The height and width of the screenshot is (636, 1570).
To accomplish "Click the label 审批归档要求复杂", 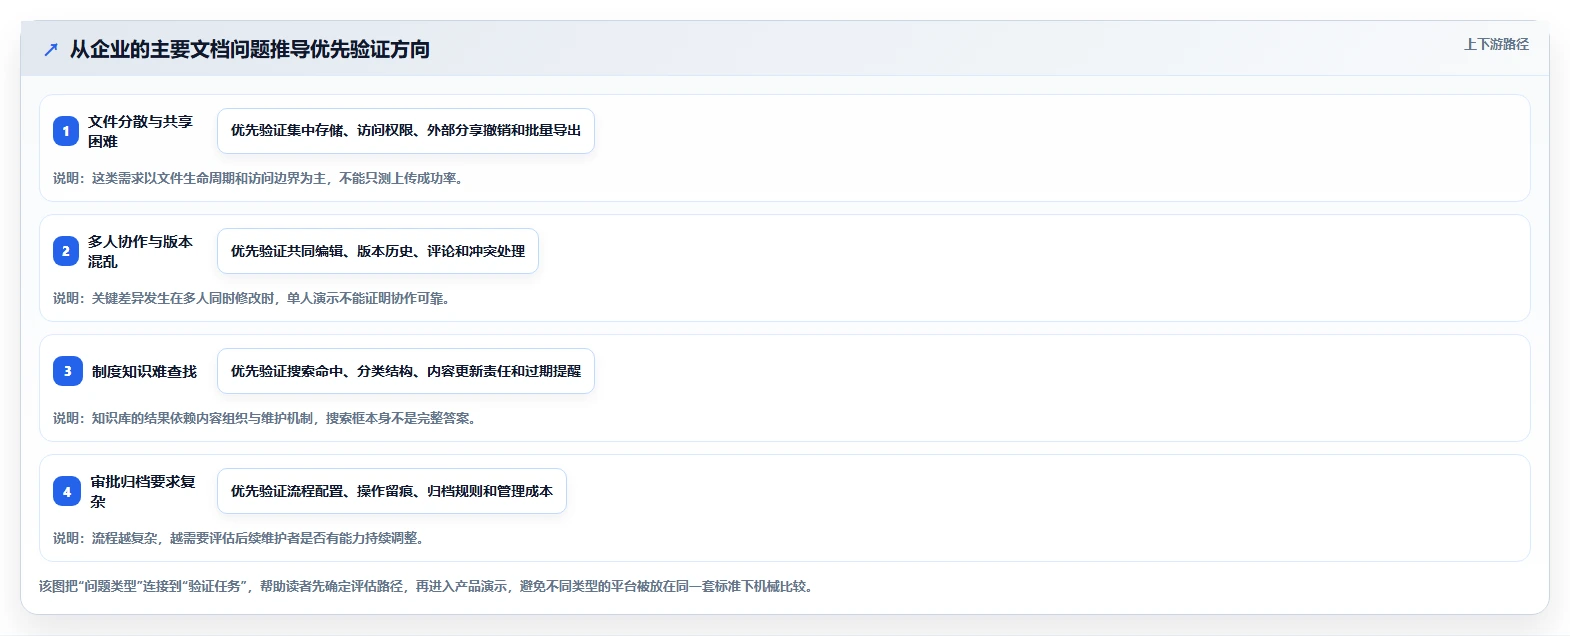I will tap(143, 491).
